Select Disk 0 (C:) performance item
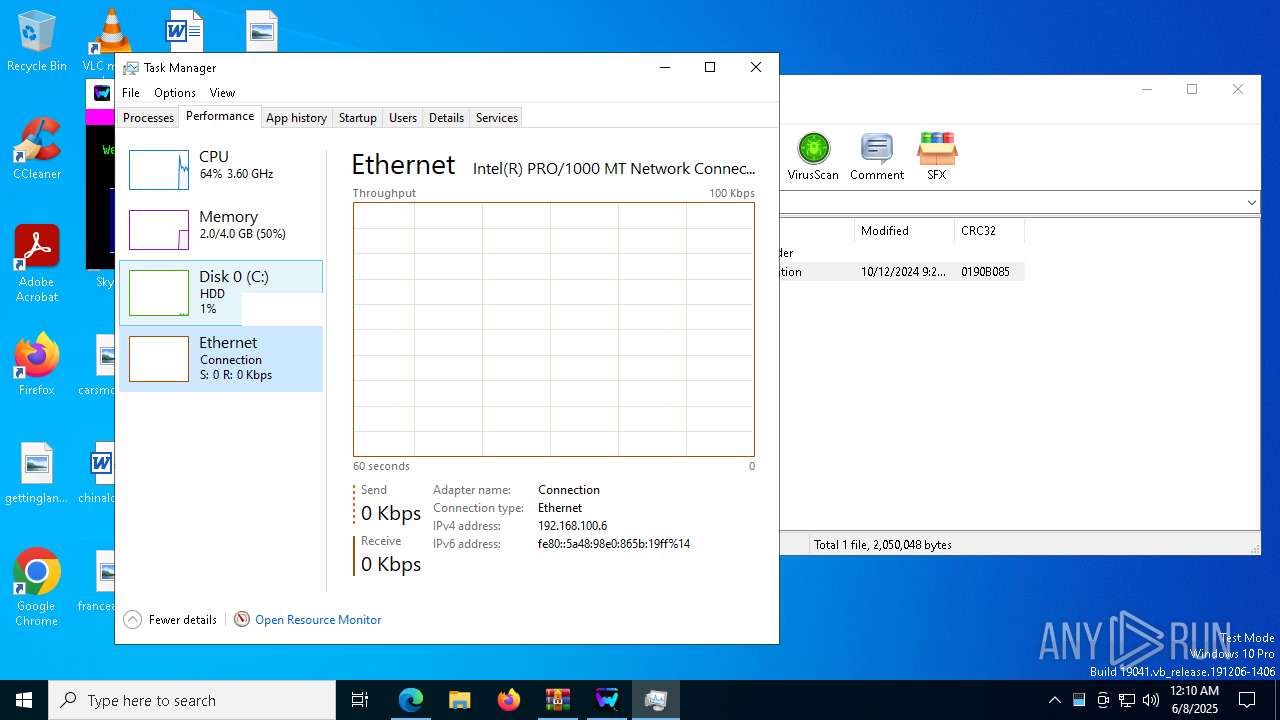This screenshot has height=720, width=1280. pyautogui.click(x=221, y=293)
